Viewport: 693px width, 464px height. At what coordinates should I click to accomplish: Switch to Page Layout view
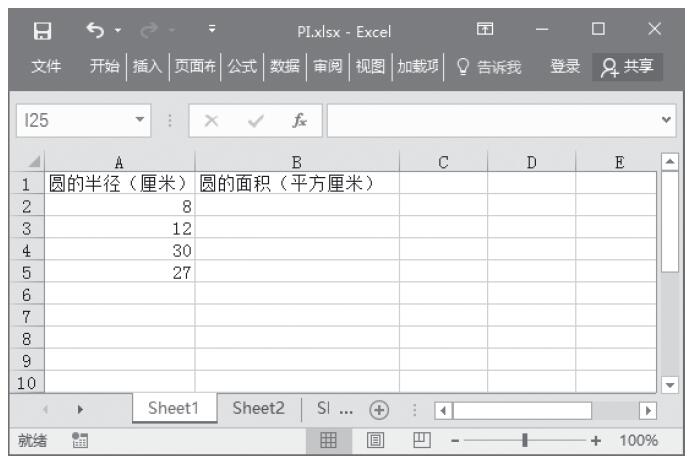tap(373, 440)
